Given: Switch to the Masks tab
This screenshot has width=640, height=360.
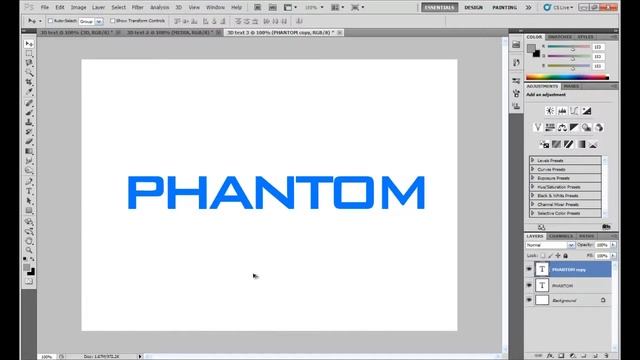Looking at the screenshot, I should [571, 87].
